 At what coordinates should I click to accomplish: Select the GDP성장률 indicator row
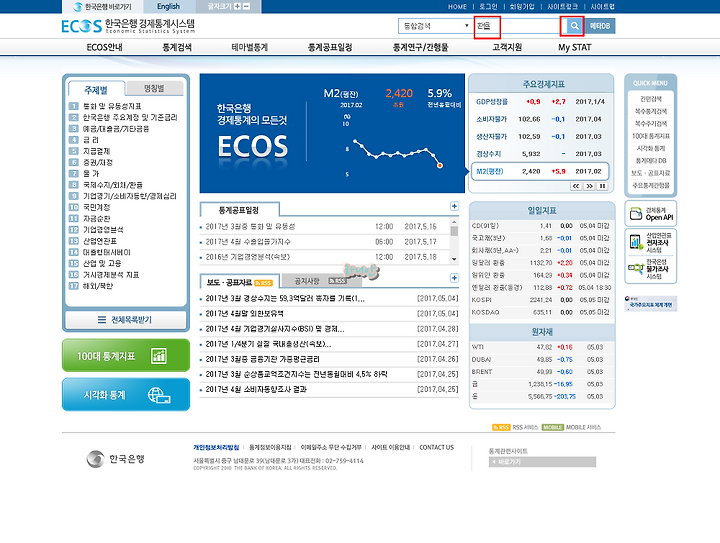point(540,101)
